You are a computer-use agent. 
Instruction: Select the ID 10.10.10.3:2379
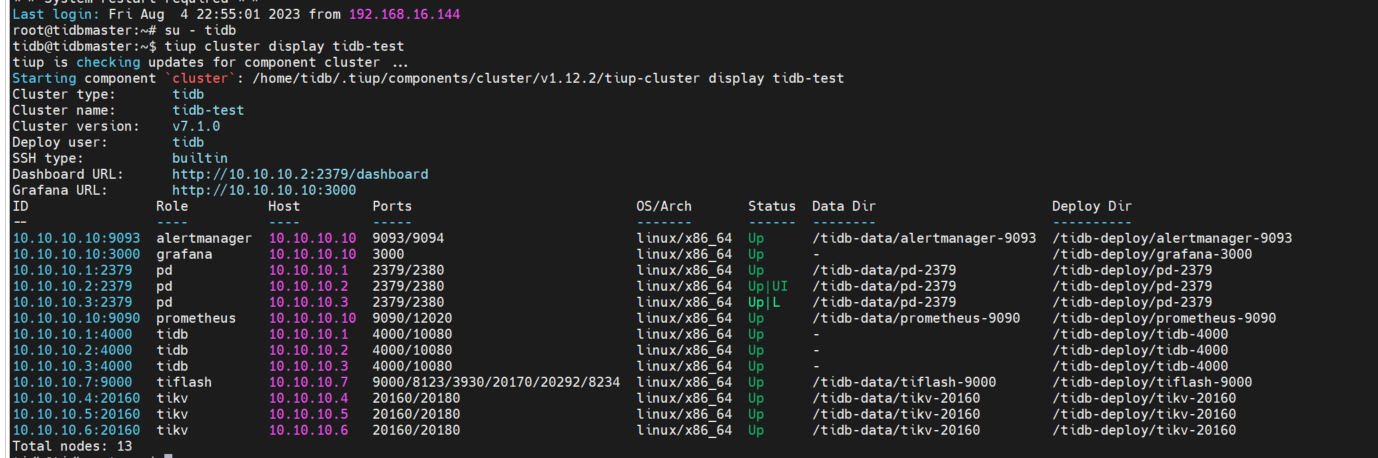72,302
